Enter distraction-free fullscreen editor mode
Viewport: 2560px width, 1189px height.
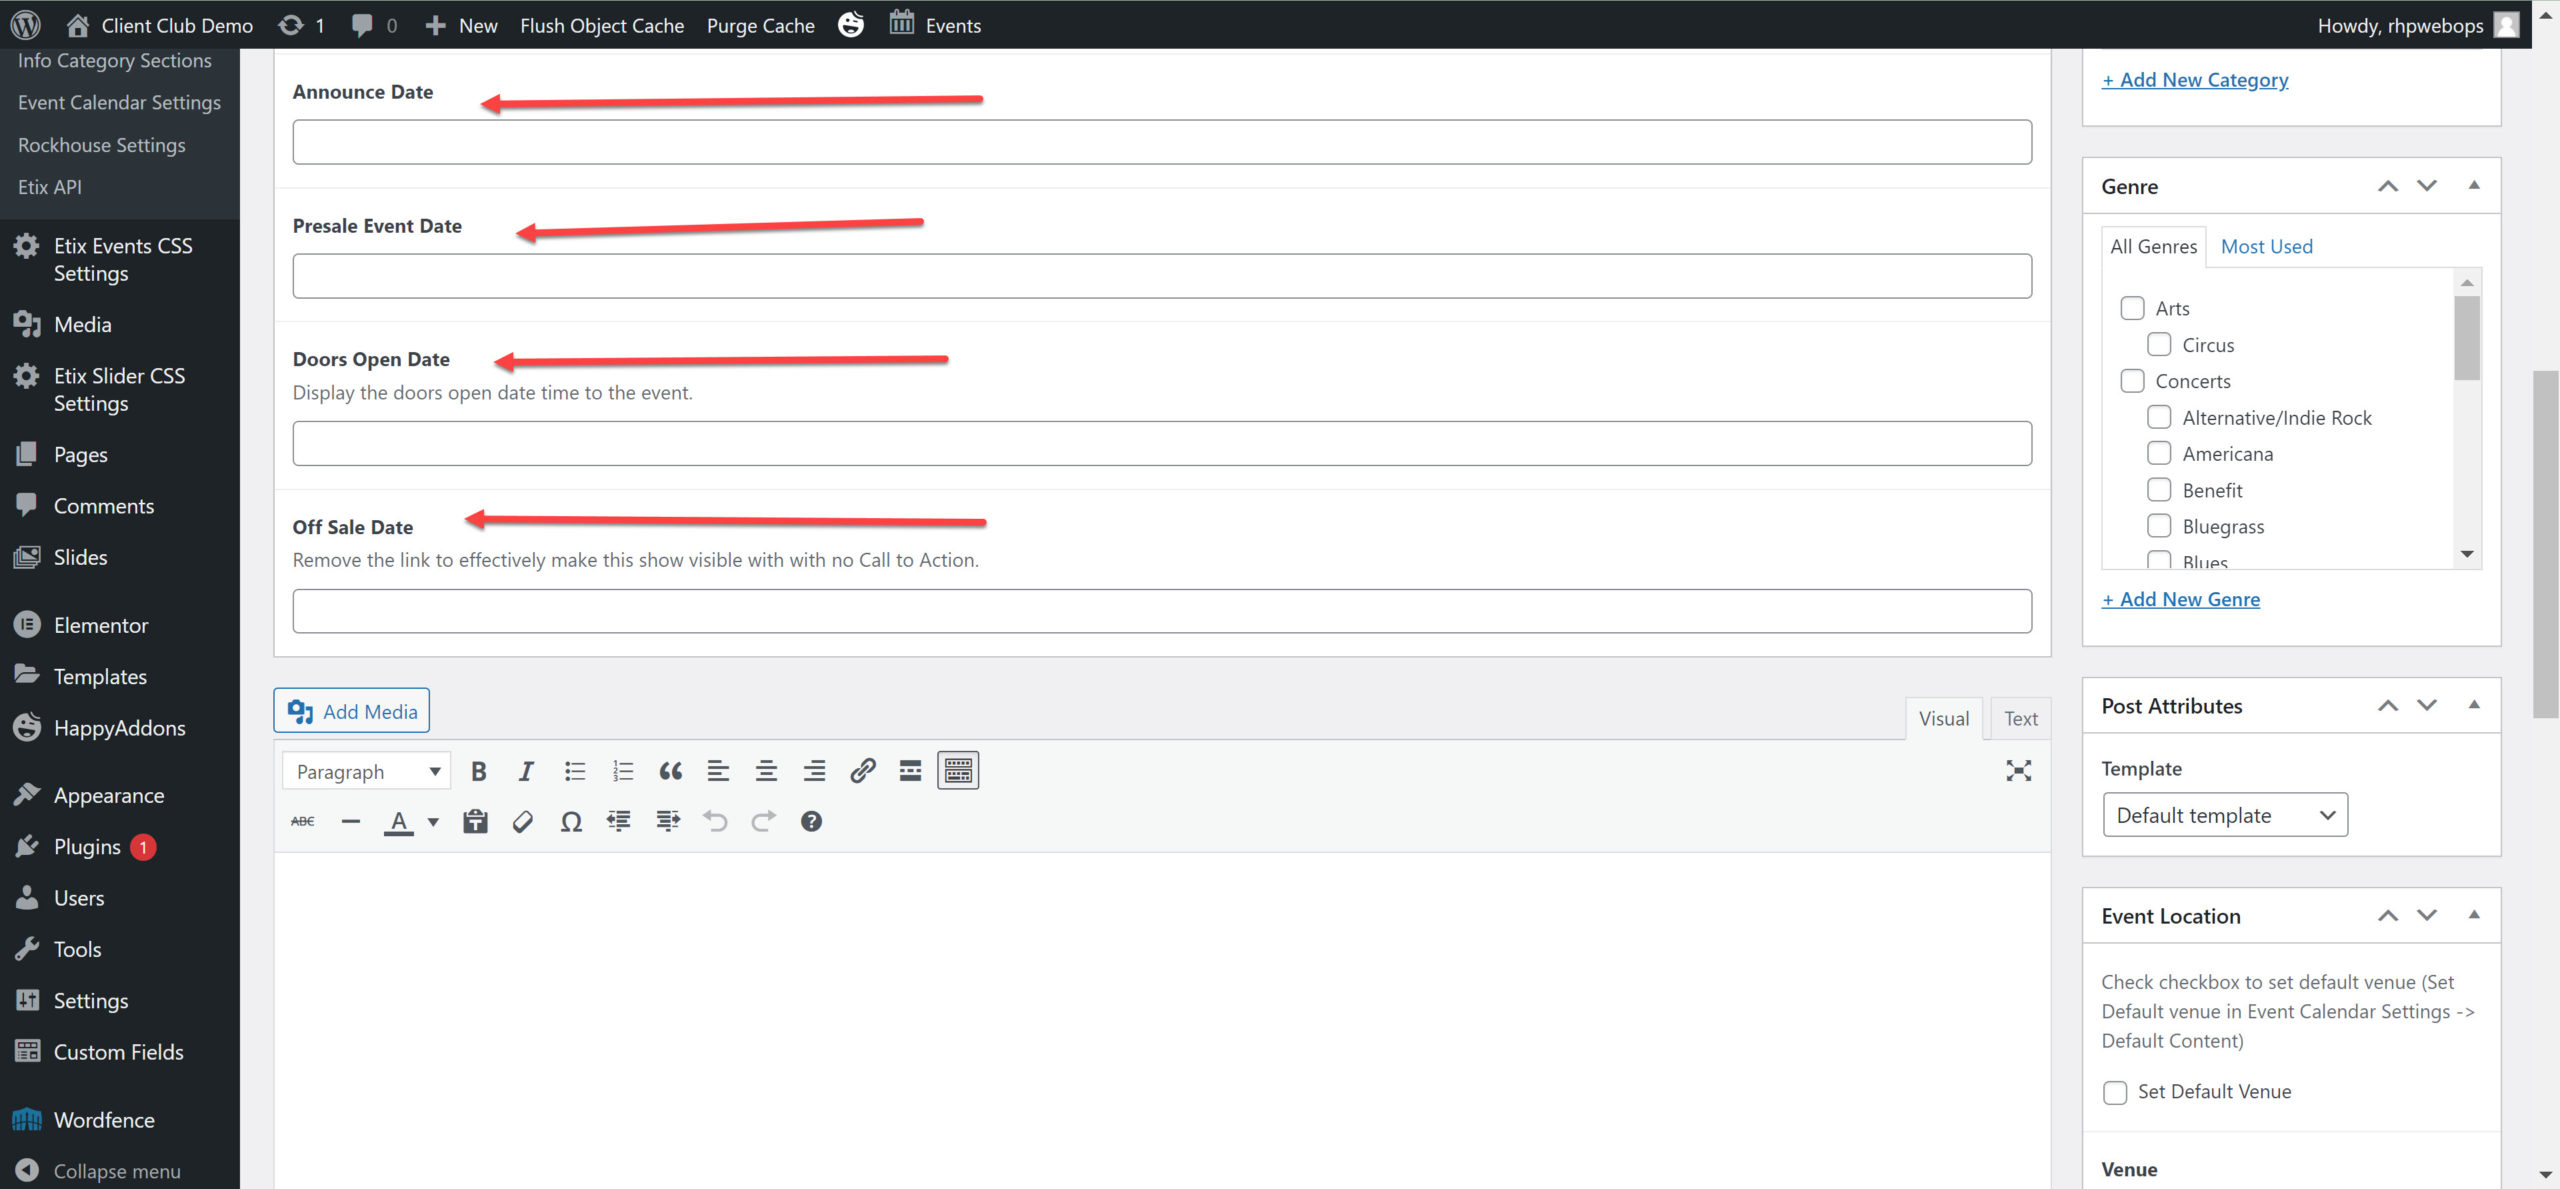[x=2018, y=771]
